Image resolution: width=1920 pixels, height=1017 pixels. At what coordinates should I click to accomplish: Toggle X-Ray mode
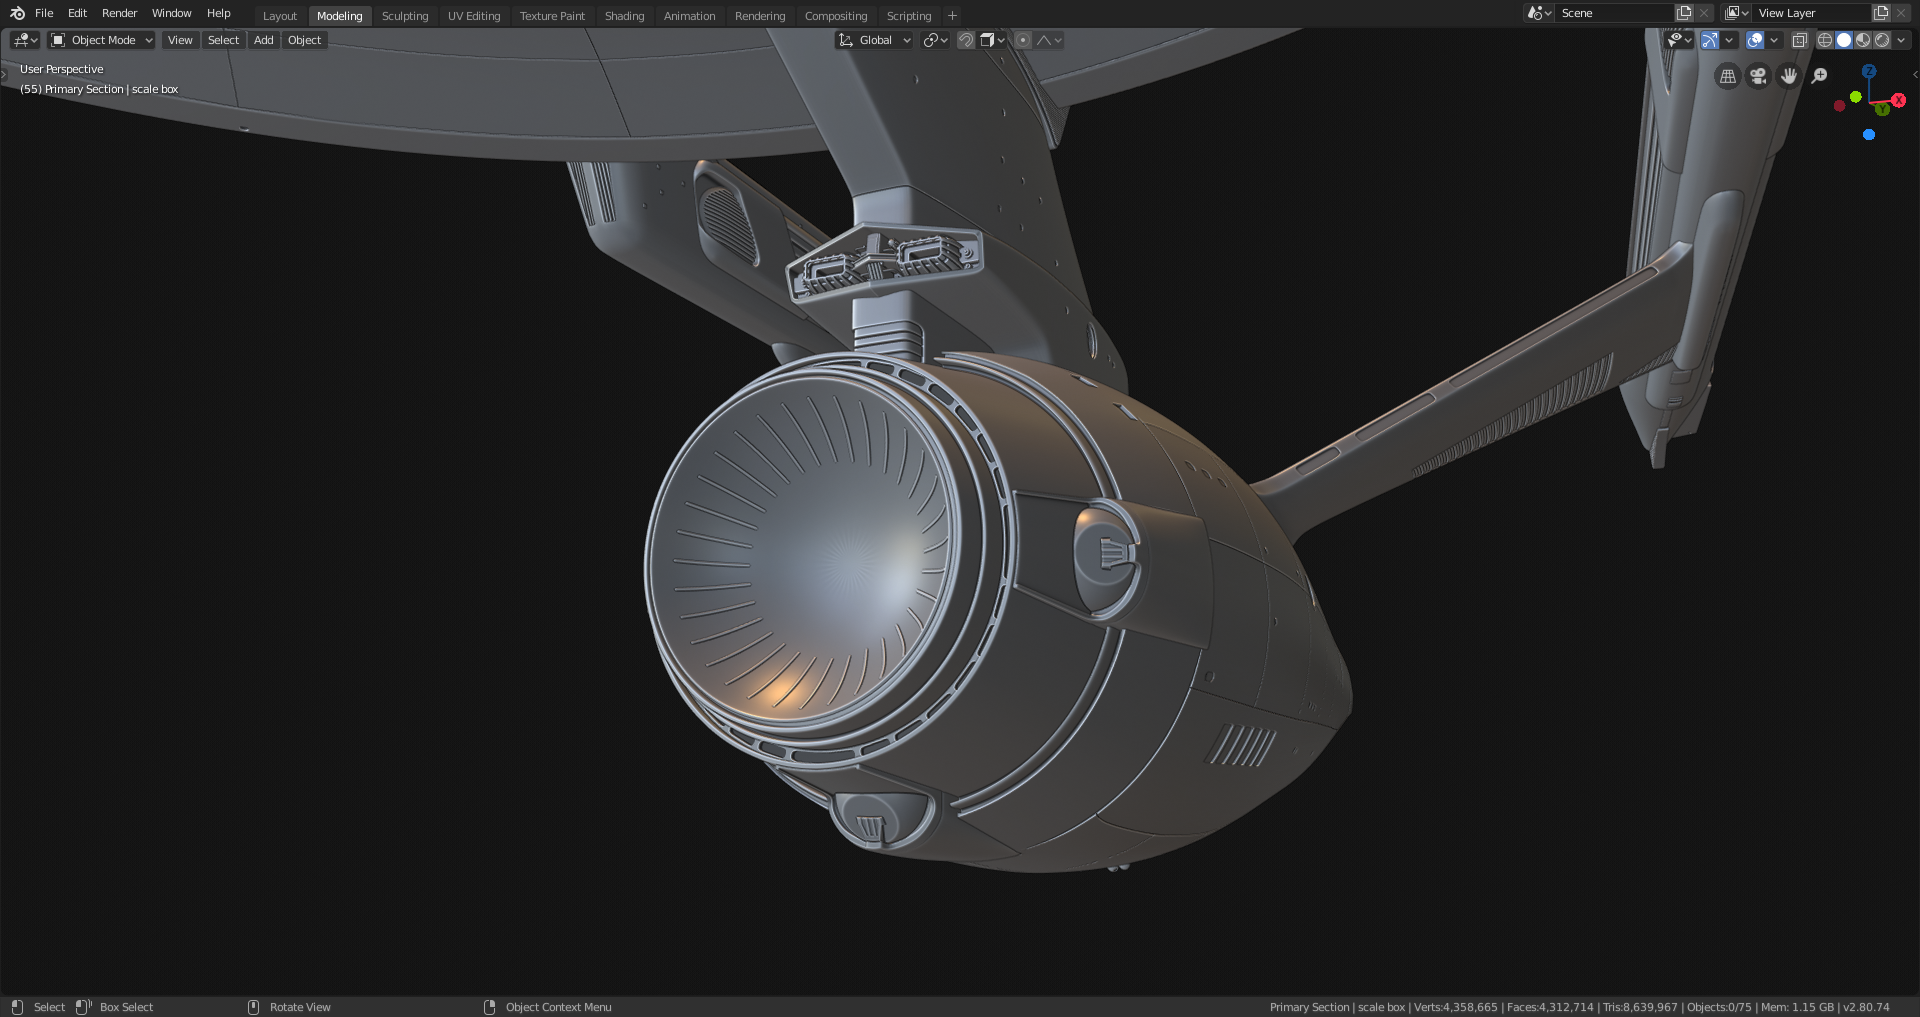(1800, 40)
